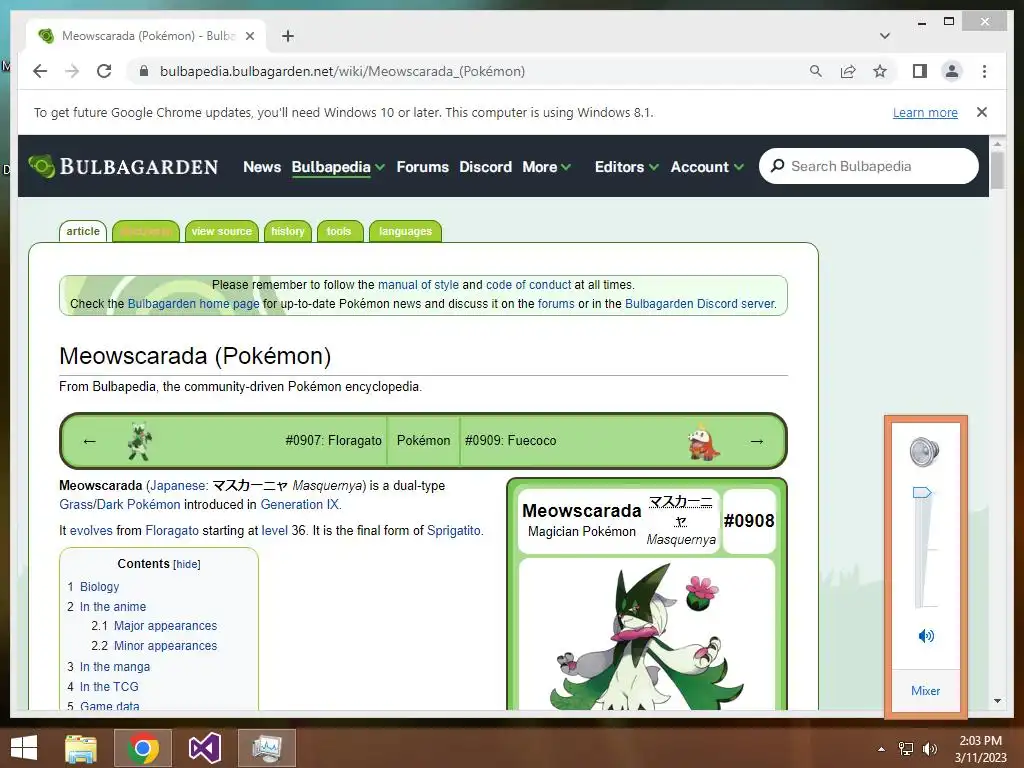Expand the More dropdown
1024x768 pixels.
tap(547, 167)
